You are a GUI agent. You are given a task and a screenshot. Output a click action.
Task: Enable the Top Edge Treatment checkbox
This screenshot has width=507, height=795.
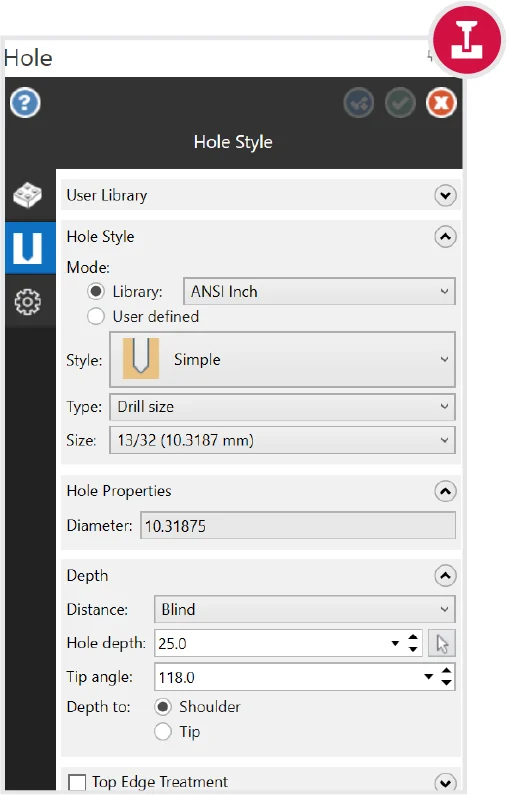[77, 782]
